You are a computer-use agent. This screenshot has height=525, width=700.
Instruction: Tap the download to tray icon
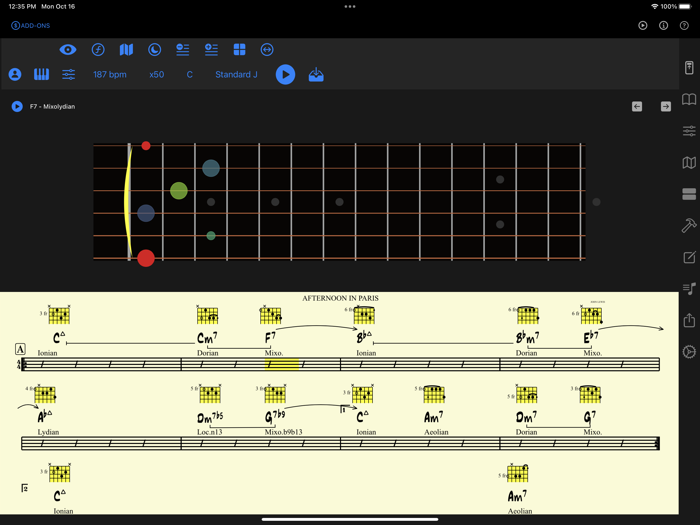click(x=316, y=75)
